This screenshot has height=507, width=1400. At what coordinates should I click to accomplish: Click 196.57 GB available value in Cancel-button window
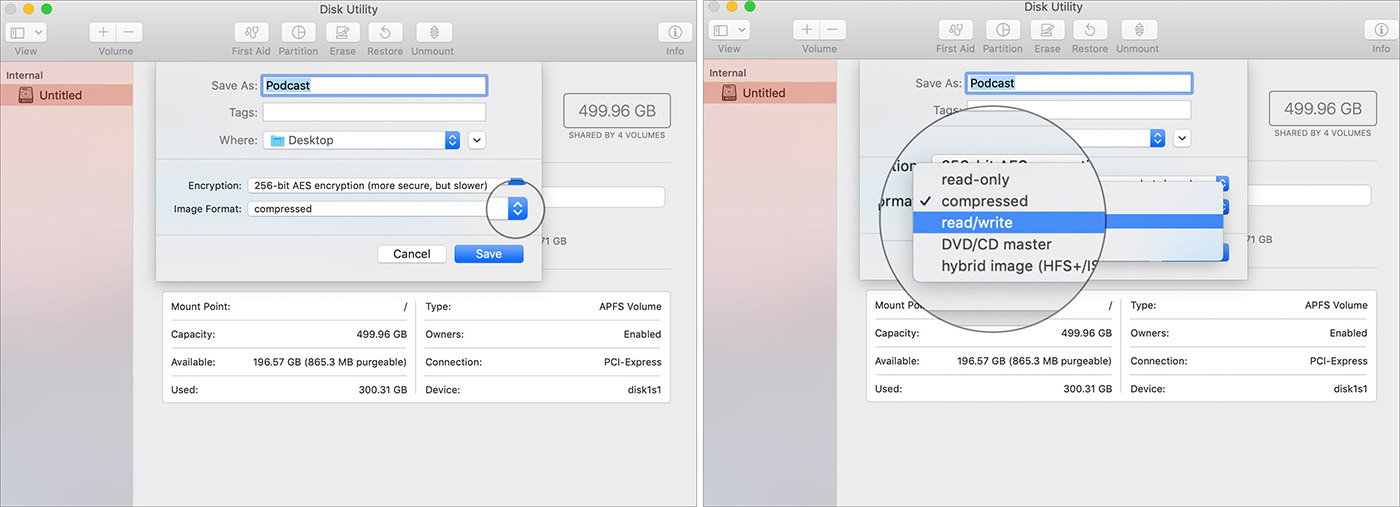tap(330, 361)
